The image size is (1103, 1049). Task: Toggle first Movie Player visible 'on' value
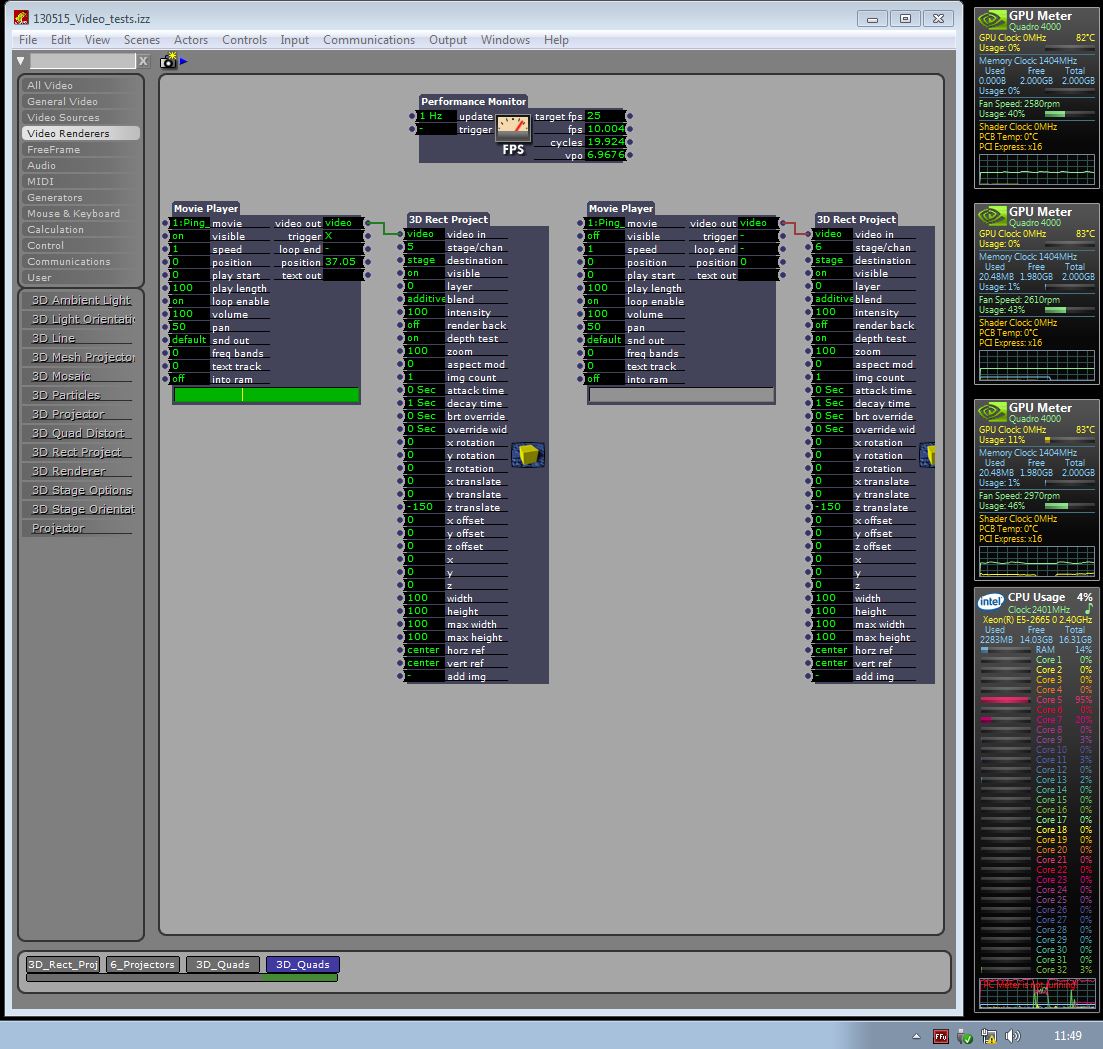pyautogui.click(x=190, y=236)
